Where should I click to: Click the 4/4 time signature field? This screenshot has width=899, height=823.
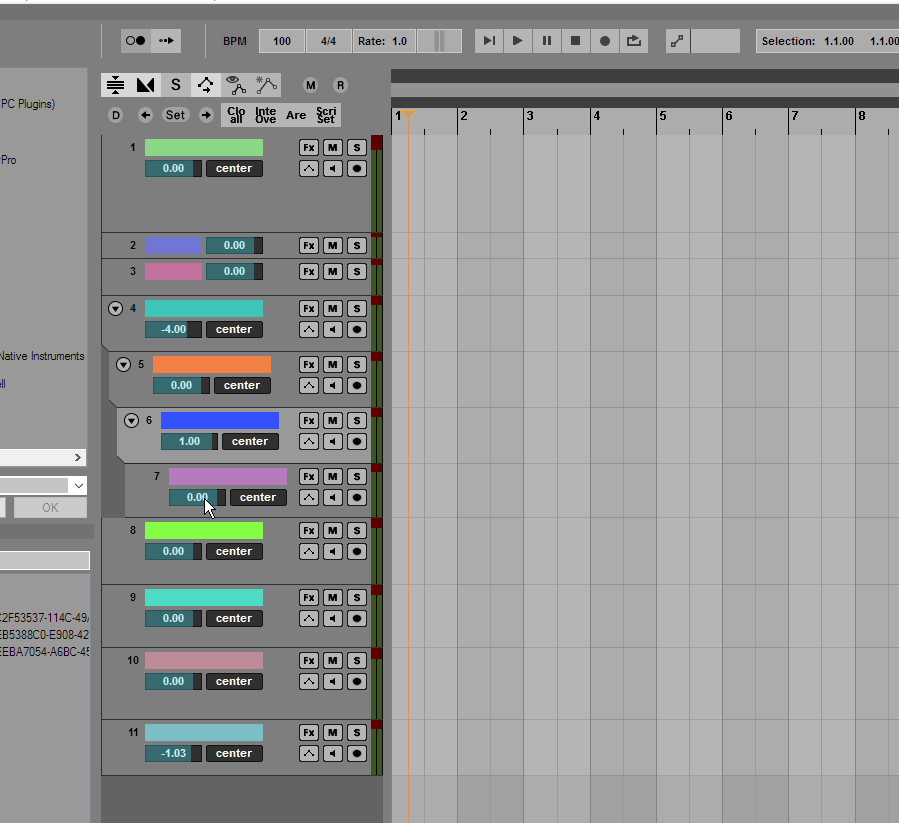[x=329, y=41]
